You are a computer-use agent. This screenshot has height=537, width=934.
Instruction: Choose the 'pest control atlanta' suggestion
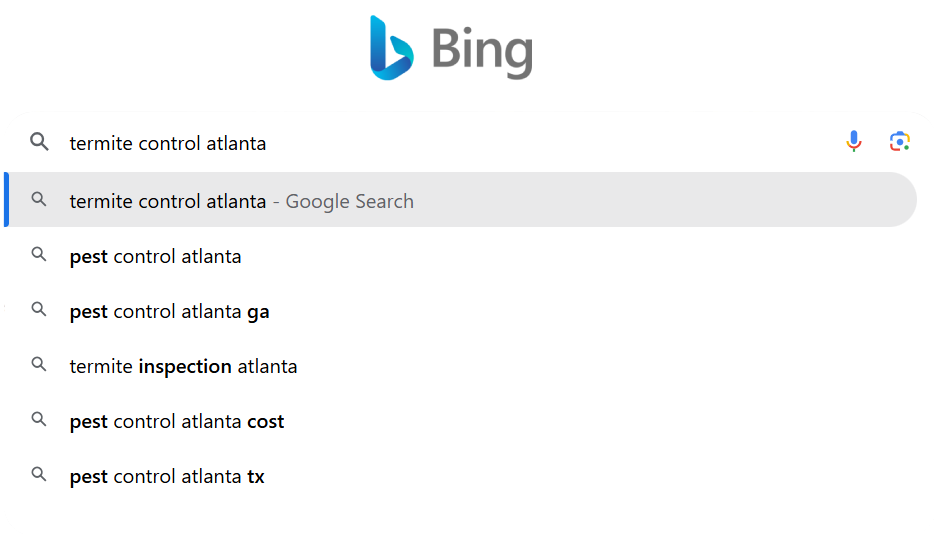pos(155,256)
